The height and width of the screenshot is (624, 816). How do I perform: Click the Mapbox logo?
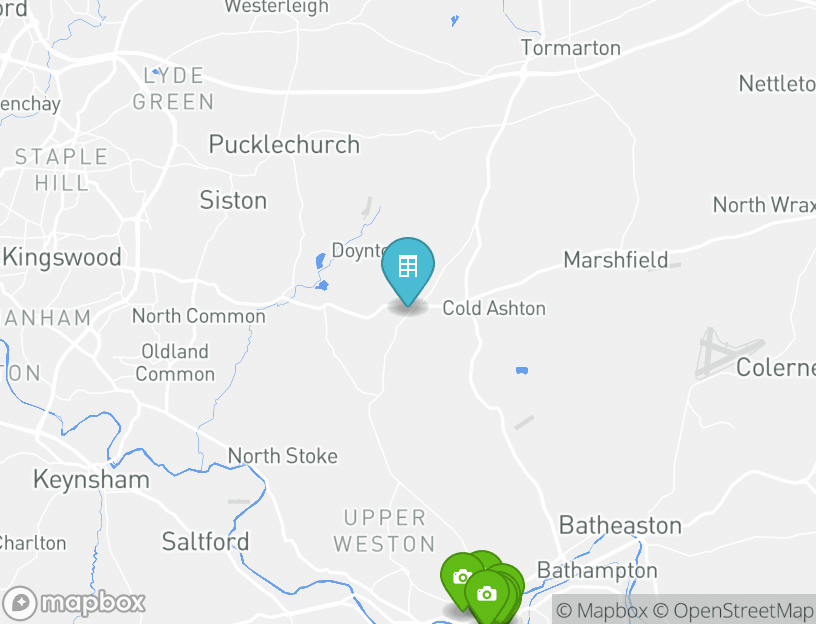tap(73, 603)
